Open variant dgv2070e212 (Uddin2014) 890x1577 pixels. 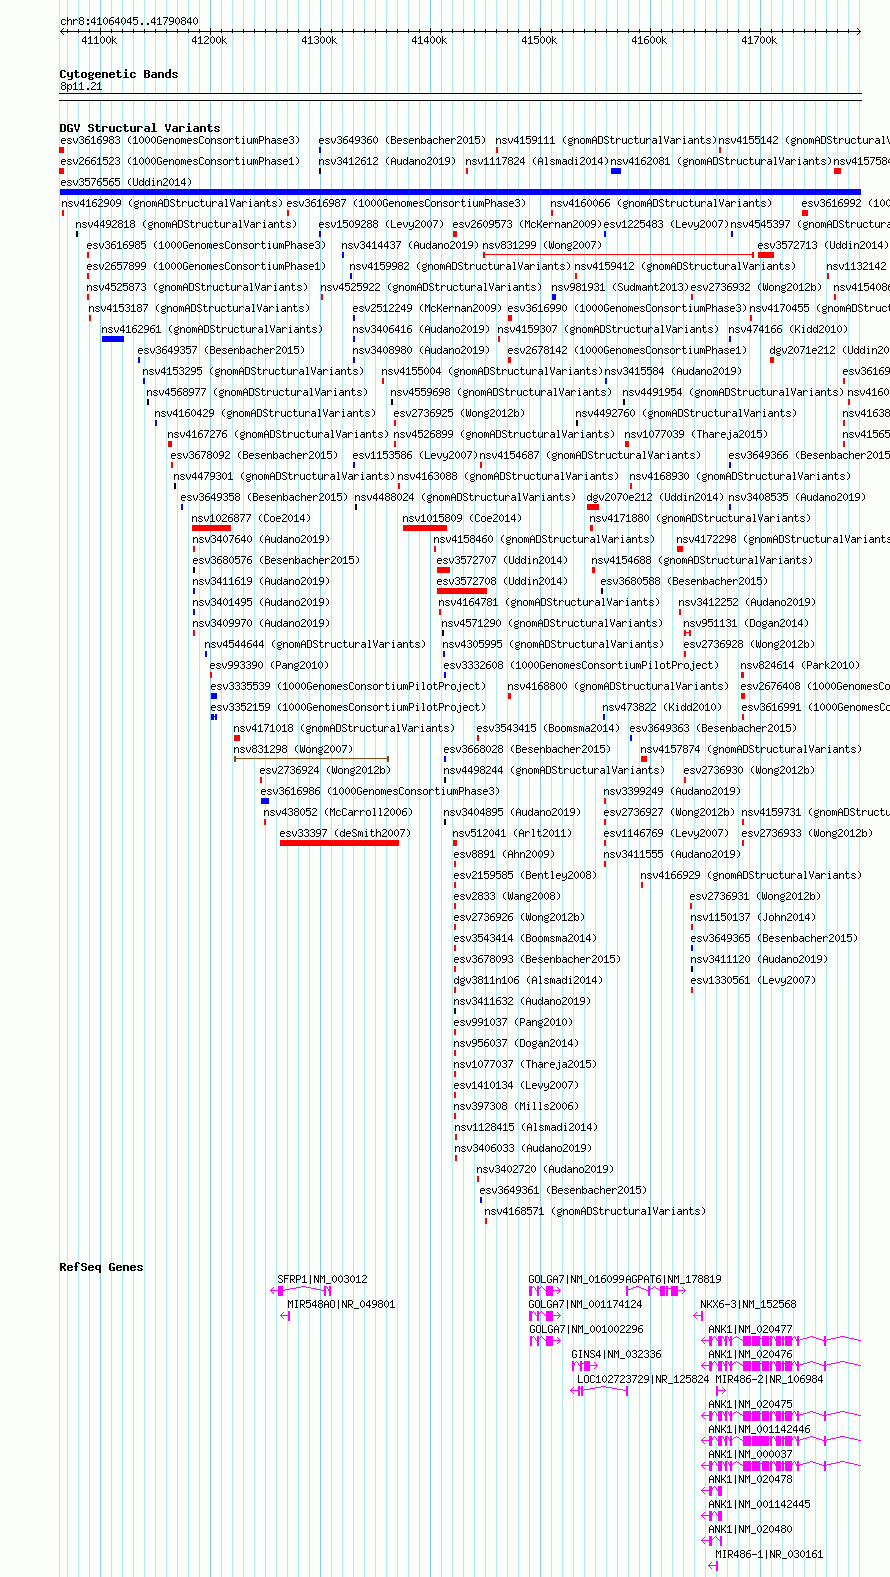(x=655, y=497)
